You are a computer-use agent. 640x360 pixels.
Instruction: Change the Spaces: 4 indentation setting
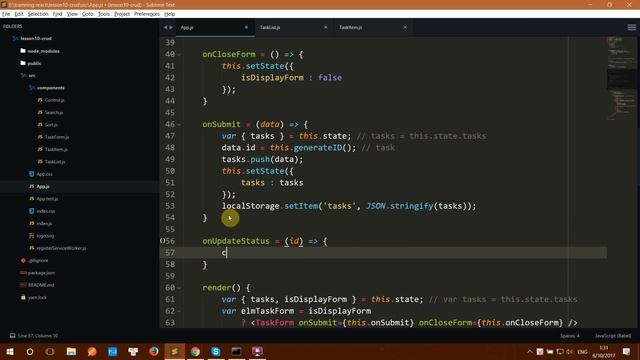pyautogui.click(x=570, y=336)
